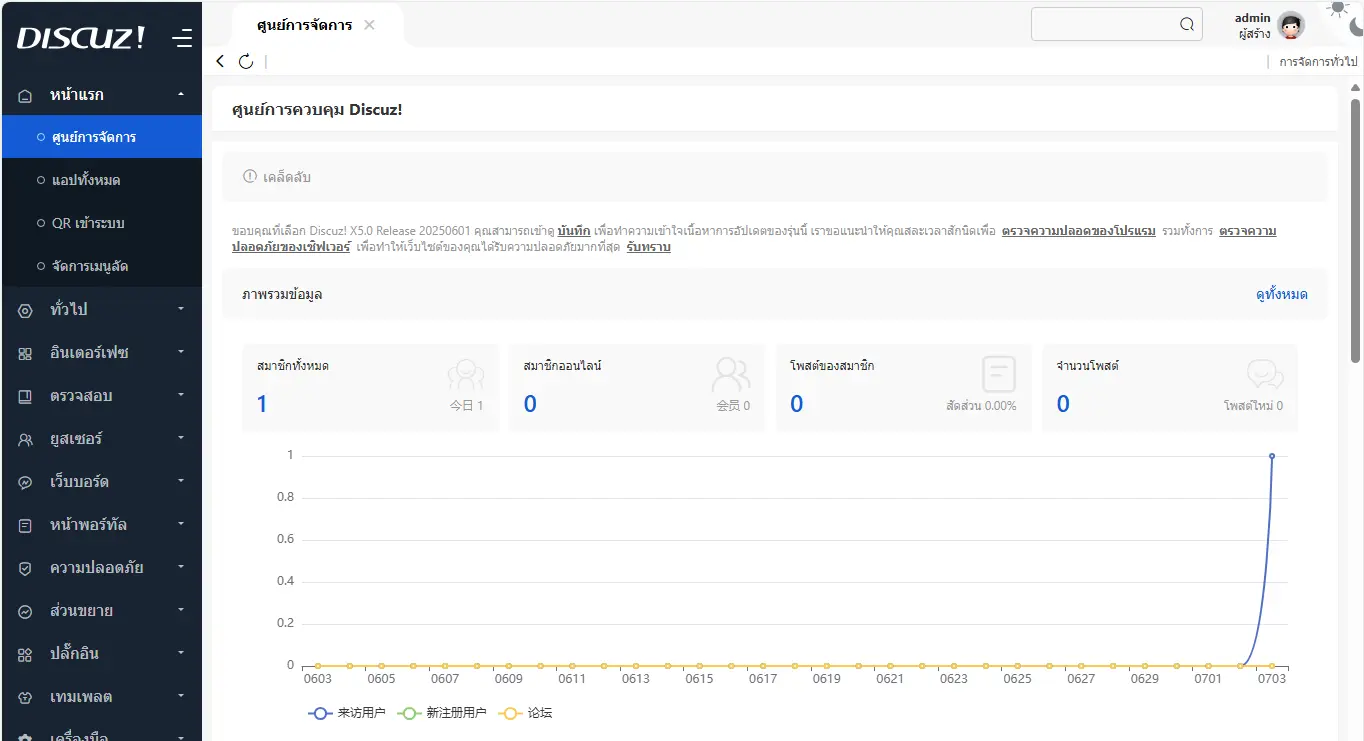1364x741 pixels.
Task: Expand the ยูสเซอร์ menu section
Action: pos(181,438)
